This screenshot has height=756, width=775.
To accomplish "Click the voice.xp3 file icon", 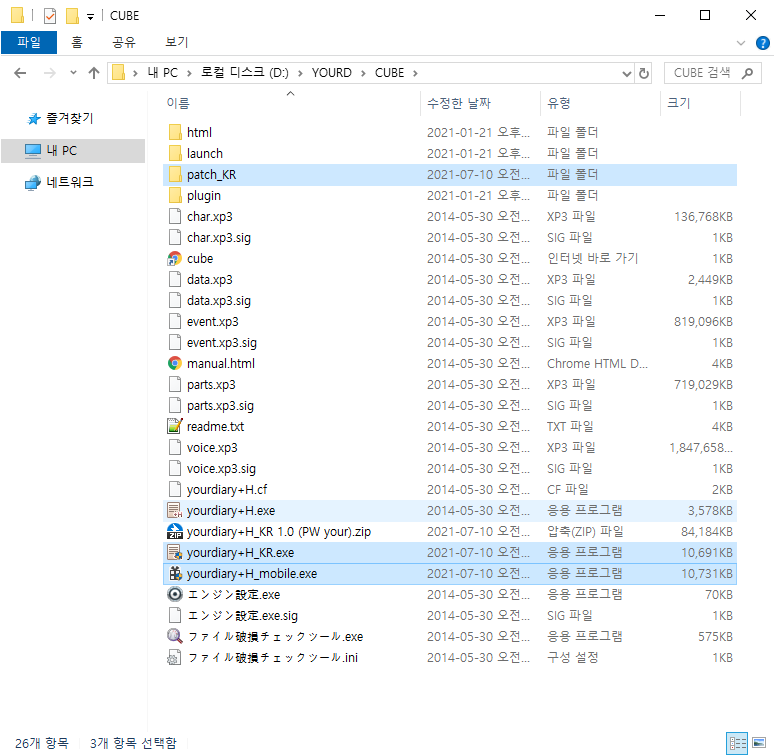I will coord(174,447).
